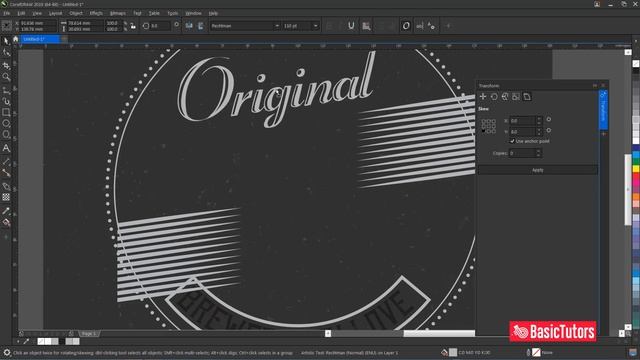The height and width of the screenshot is (360, 640).
Task: Click the rotation angle field in property bar
Action: (x=160, y=26)
